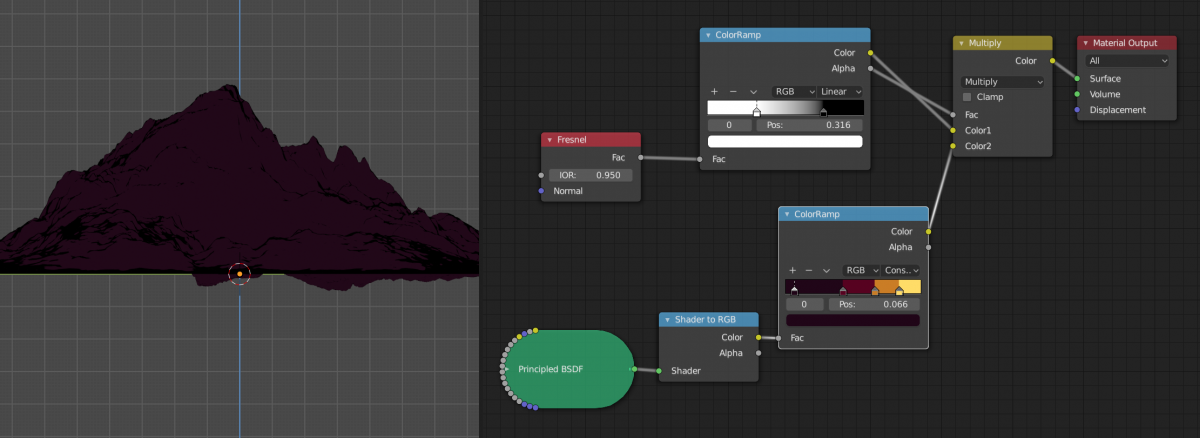Click the Fresnel node Fac output socket
The width and height of the screenshot is (1200, 438).
tap(640, 157)
